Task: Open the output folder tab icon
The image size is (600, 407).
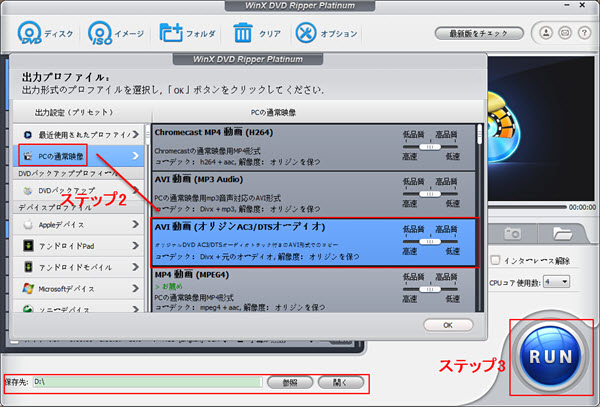Action: point(562,233)
